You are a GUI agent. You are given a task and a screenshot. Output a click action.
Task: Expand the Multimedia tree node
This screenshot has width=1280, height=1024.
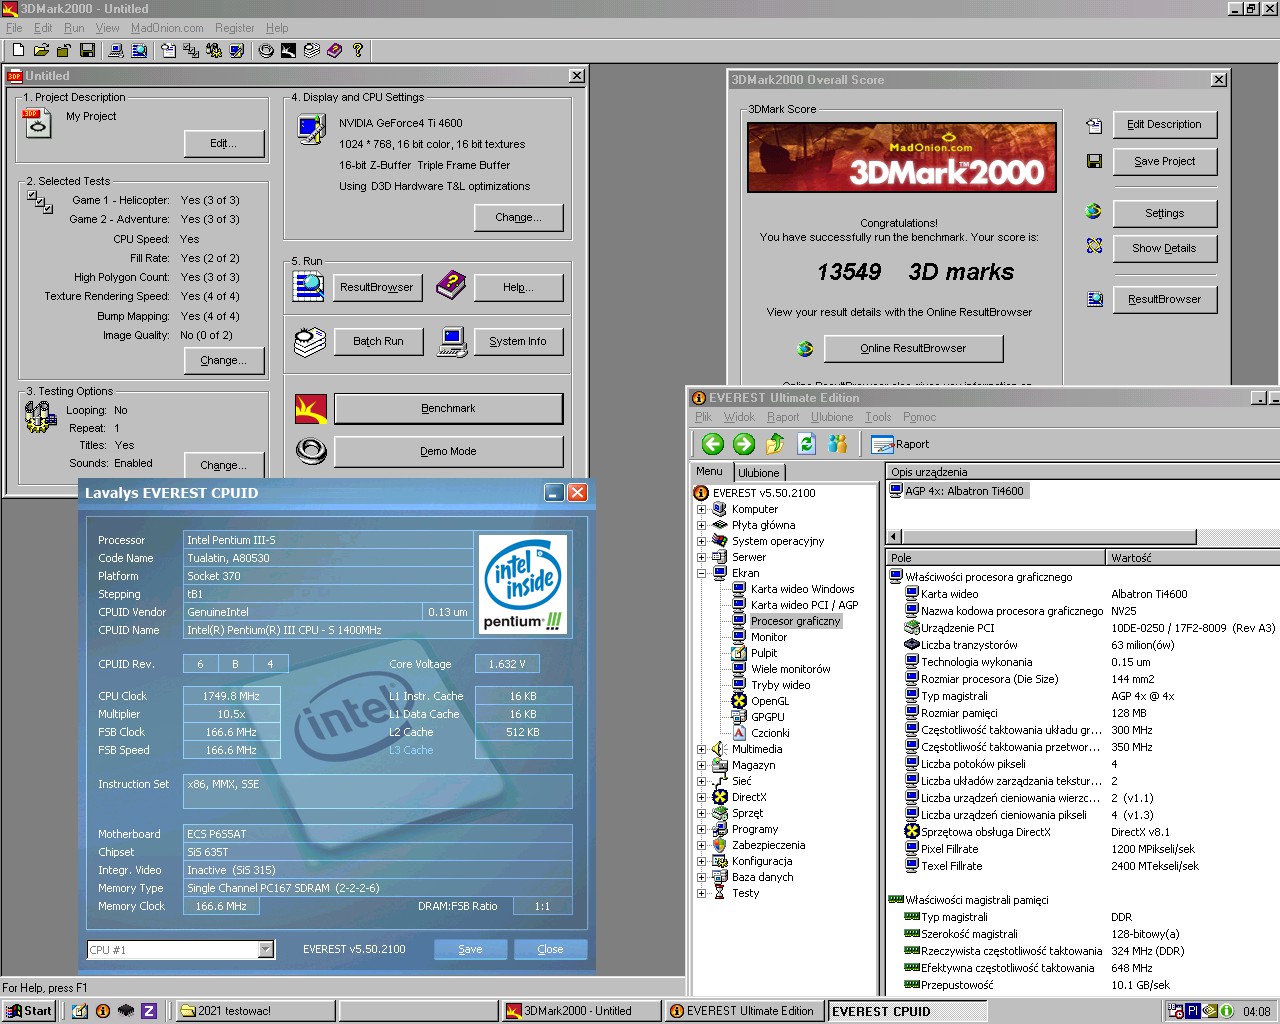click(x=701, y=749)
